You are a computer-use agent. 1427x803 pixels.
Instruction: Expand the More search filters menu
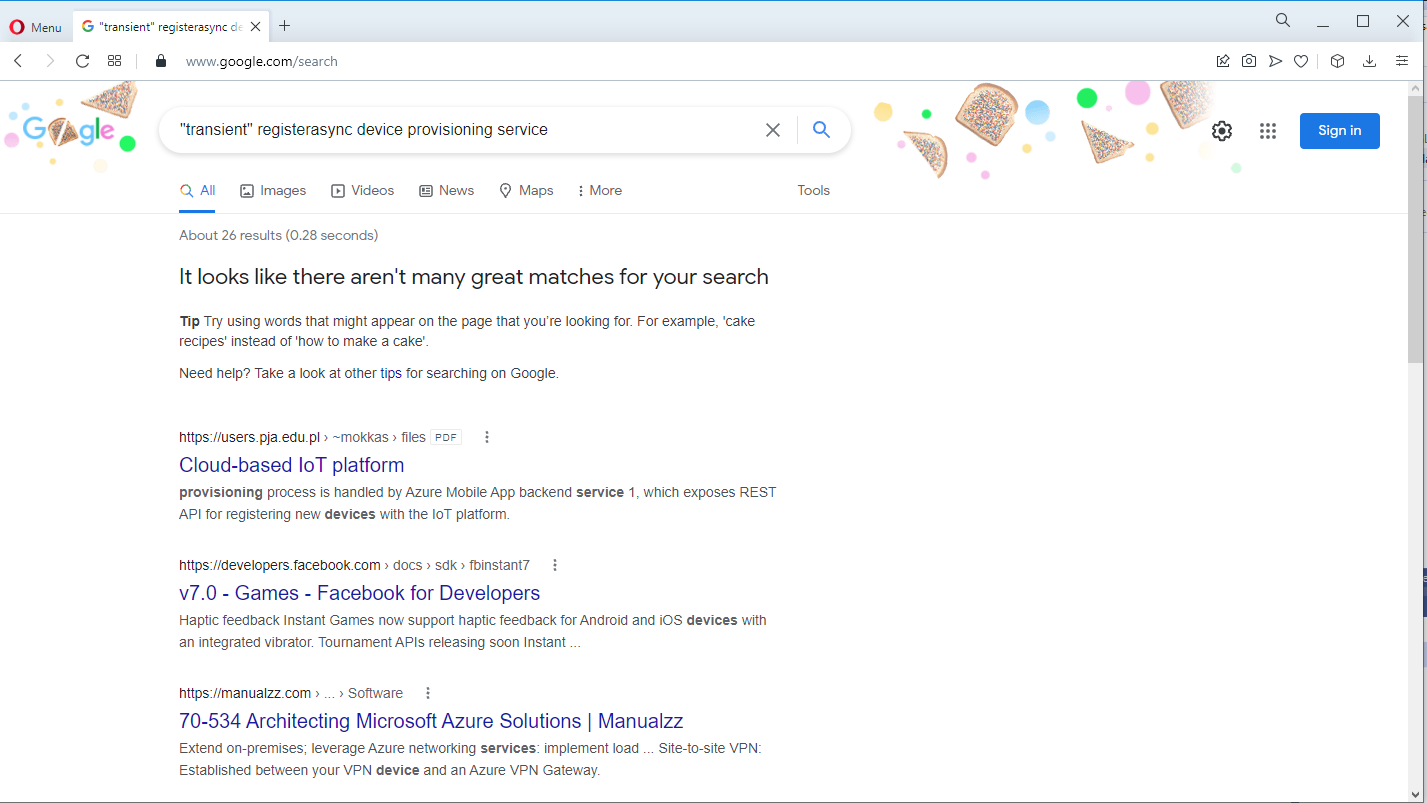(600, 190)
